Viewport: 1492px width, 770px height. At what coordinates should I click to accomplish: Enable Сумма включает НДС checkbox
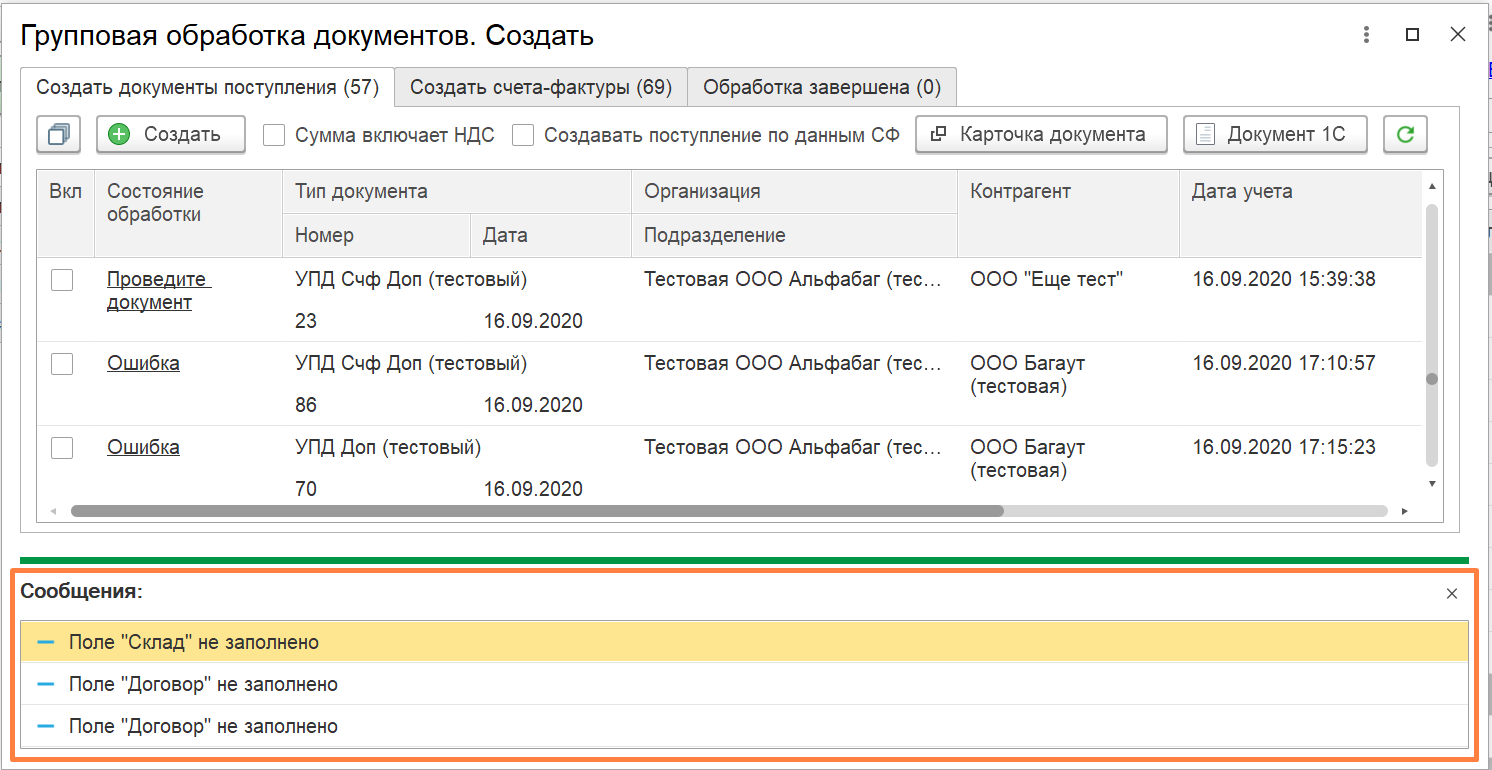[x=274, y=135]
